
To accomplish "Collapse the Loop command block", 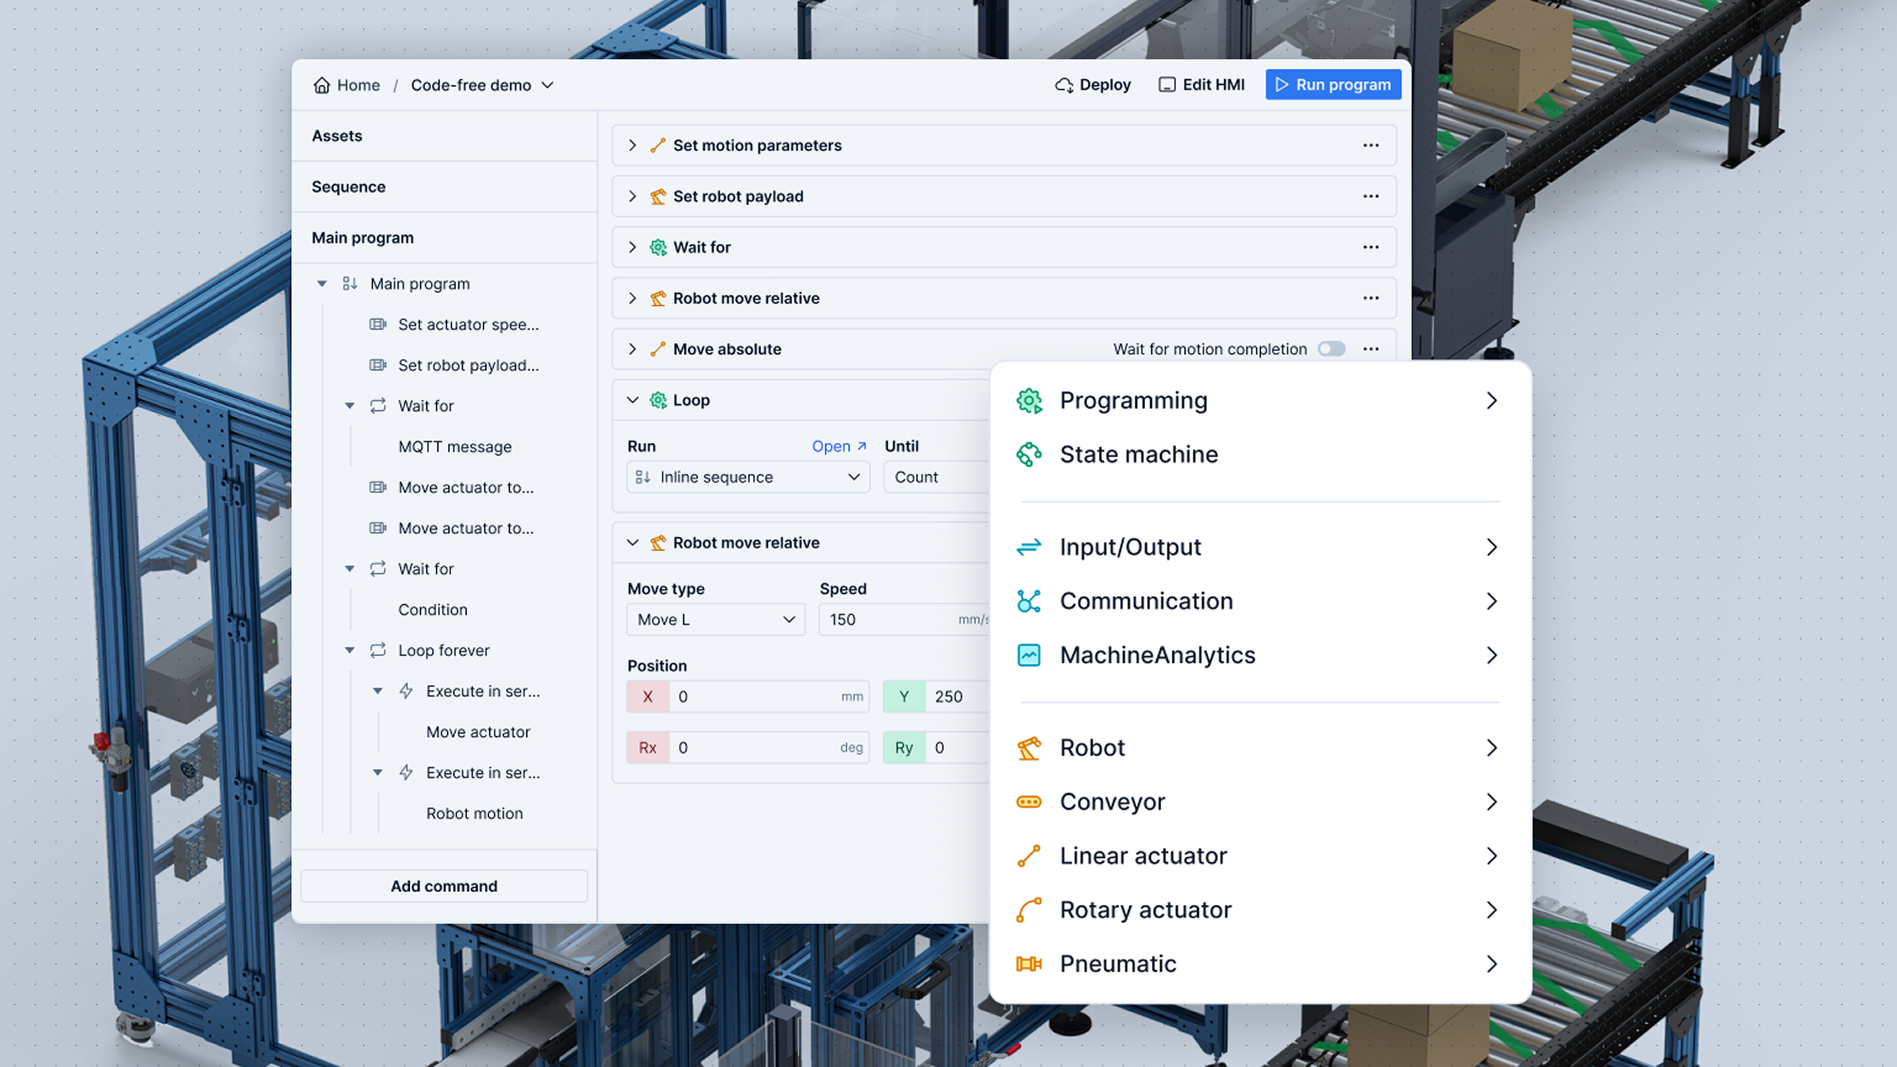I will click(x=633, y=399).
